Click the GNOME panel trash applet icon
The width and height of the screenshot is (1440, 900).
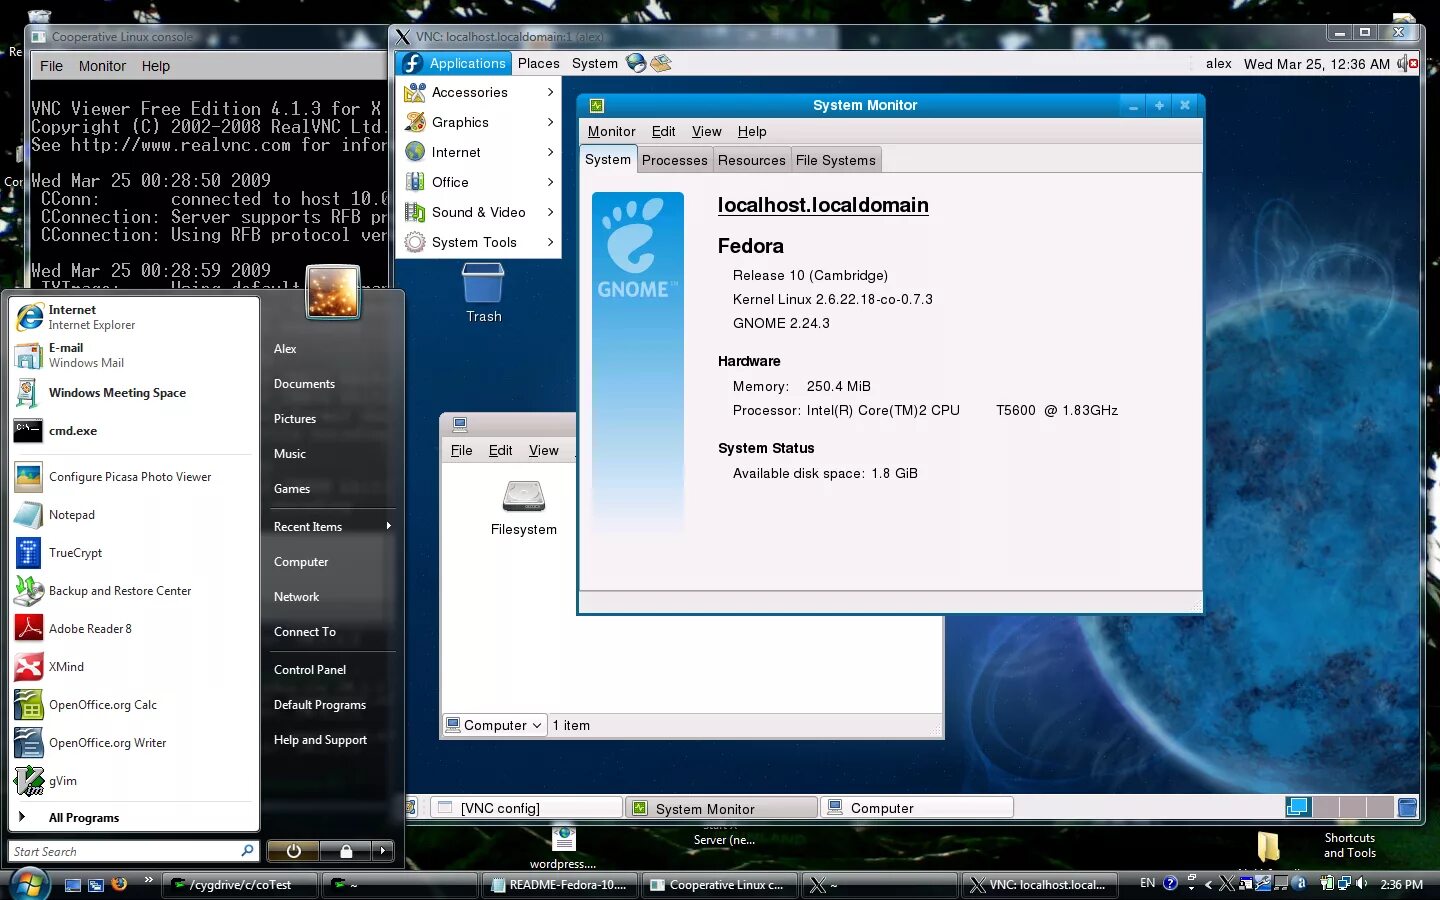[1407, 807]
